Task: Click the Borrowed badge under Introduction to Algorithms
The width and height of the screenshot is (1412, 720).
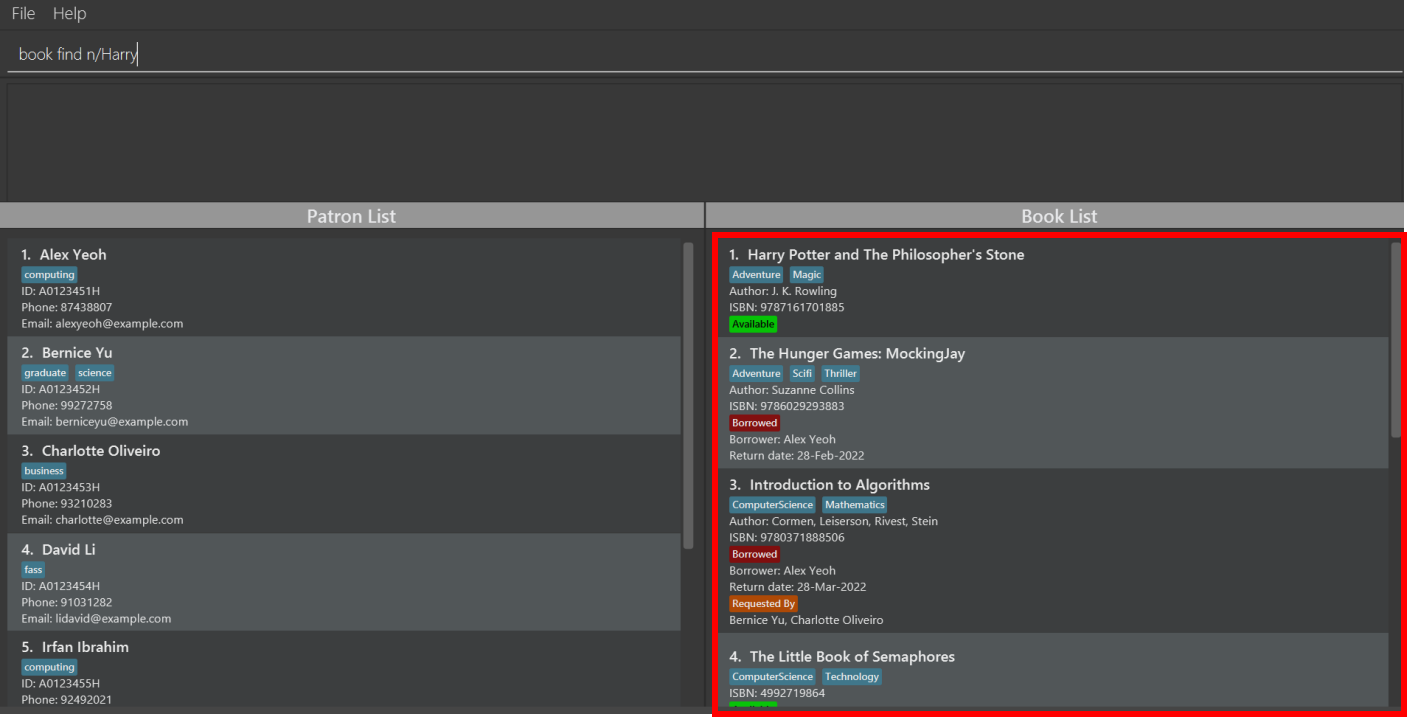Action: (x=754, y=554)
